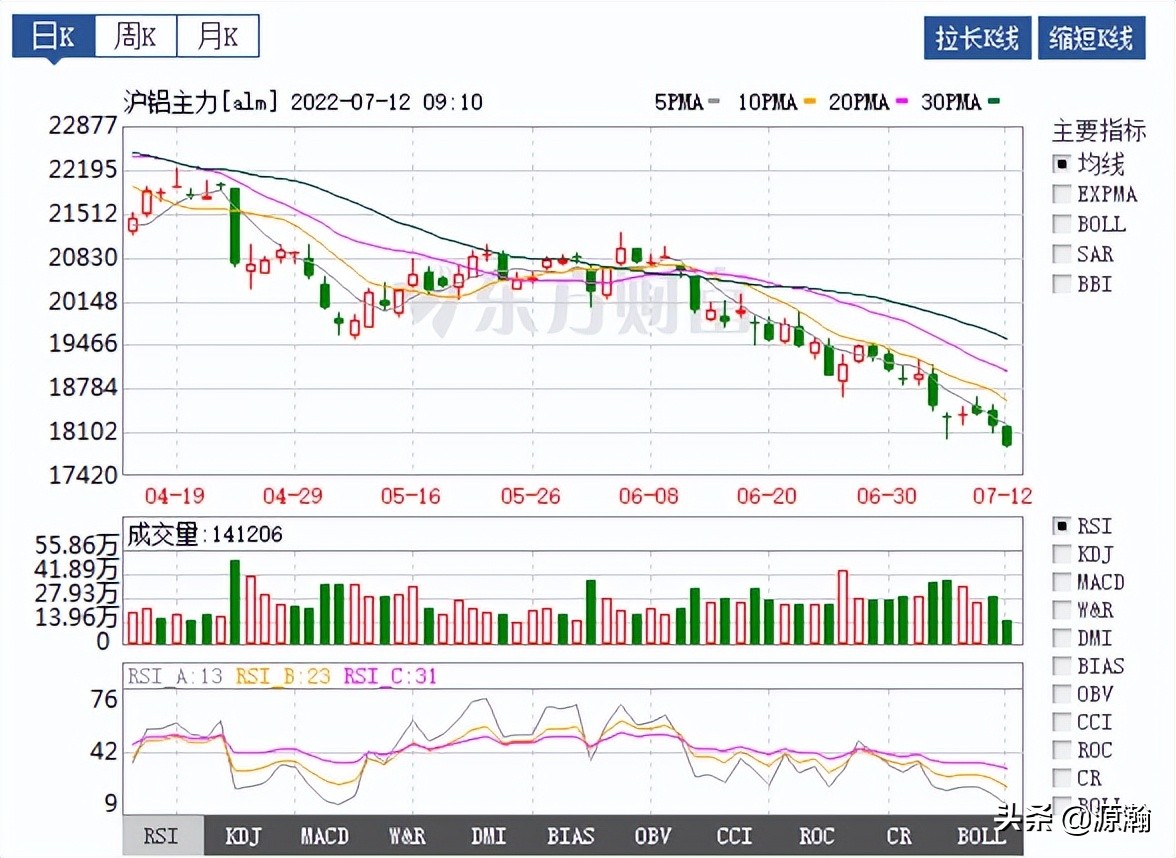1176x858 pixels.
Task: Click the 成交量:141206 volume label
Action: [205, 535]
